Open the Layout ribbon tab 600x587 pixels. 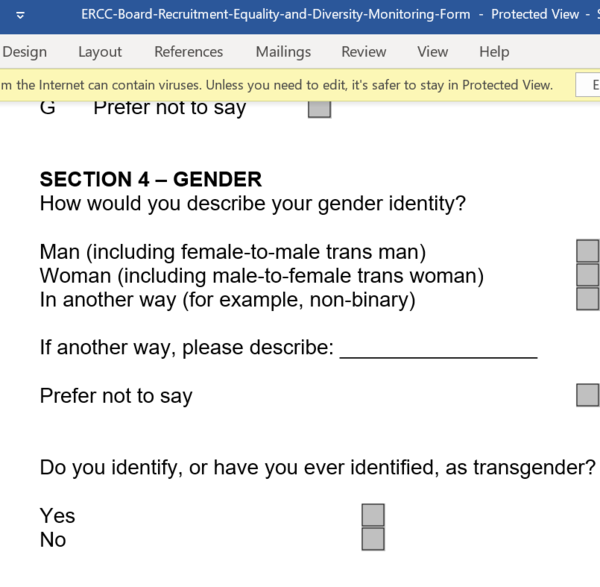tap(100, 52)
